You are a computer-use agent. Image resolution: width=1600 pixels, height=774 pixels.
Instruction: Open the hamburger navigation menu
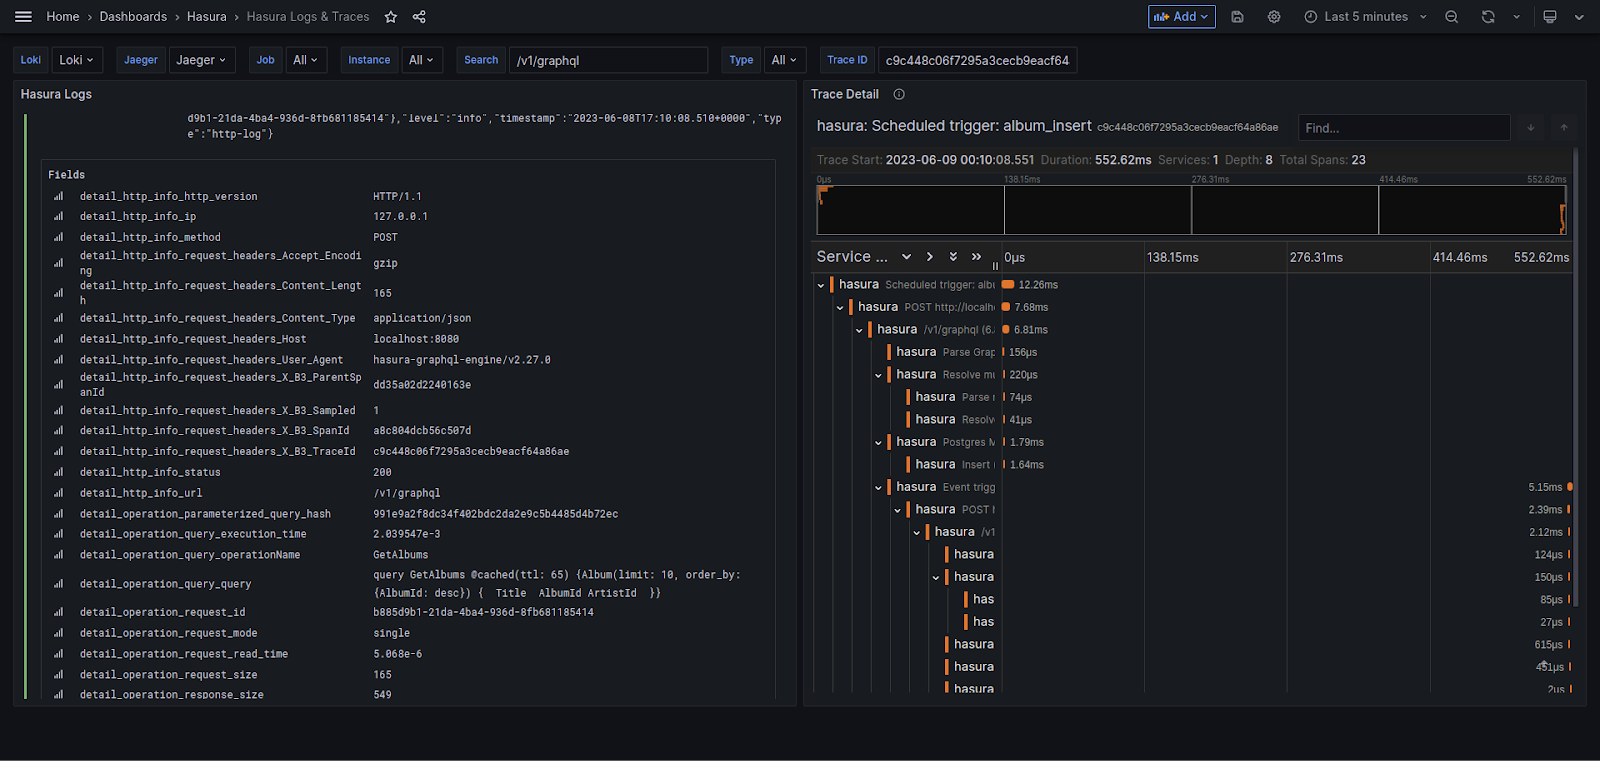click(24, 17)
